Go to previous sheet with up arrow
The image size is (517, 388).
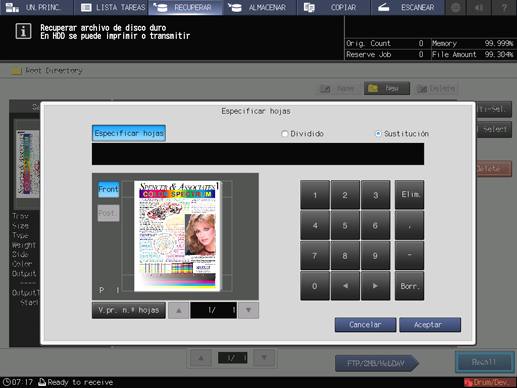click(179, 310)
